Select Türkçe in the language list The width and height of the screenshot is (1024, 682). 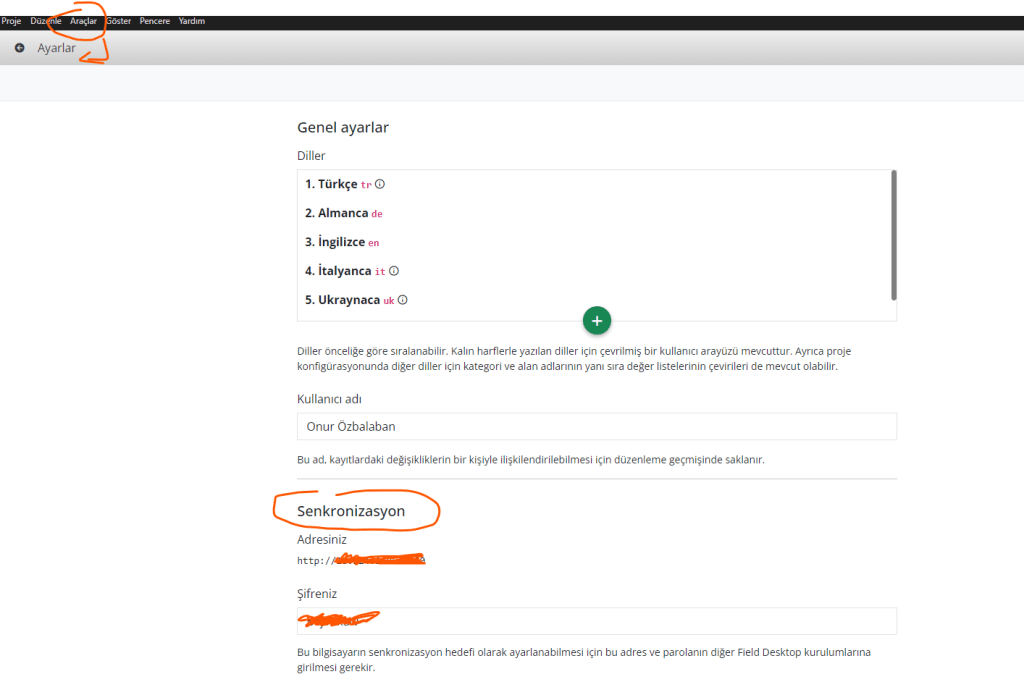click(x=332, y=184)
